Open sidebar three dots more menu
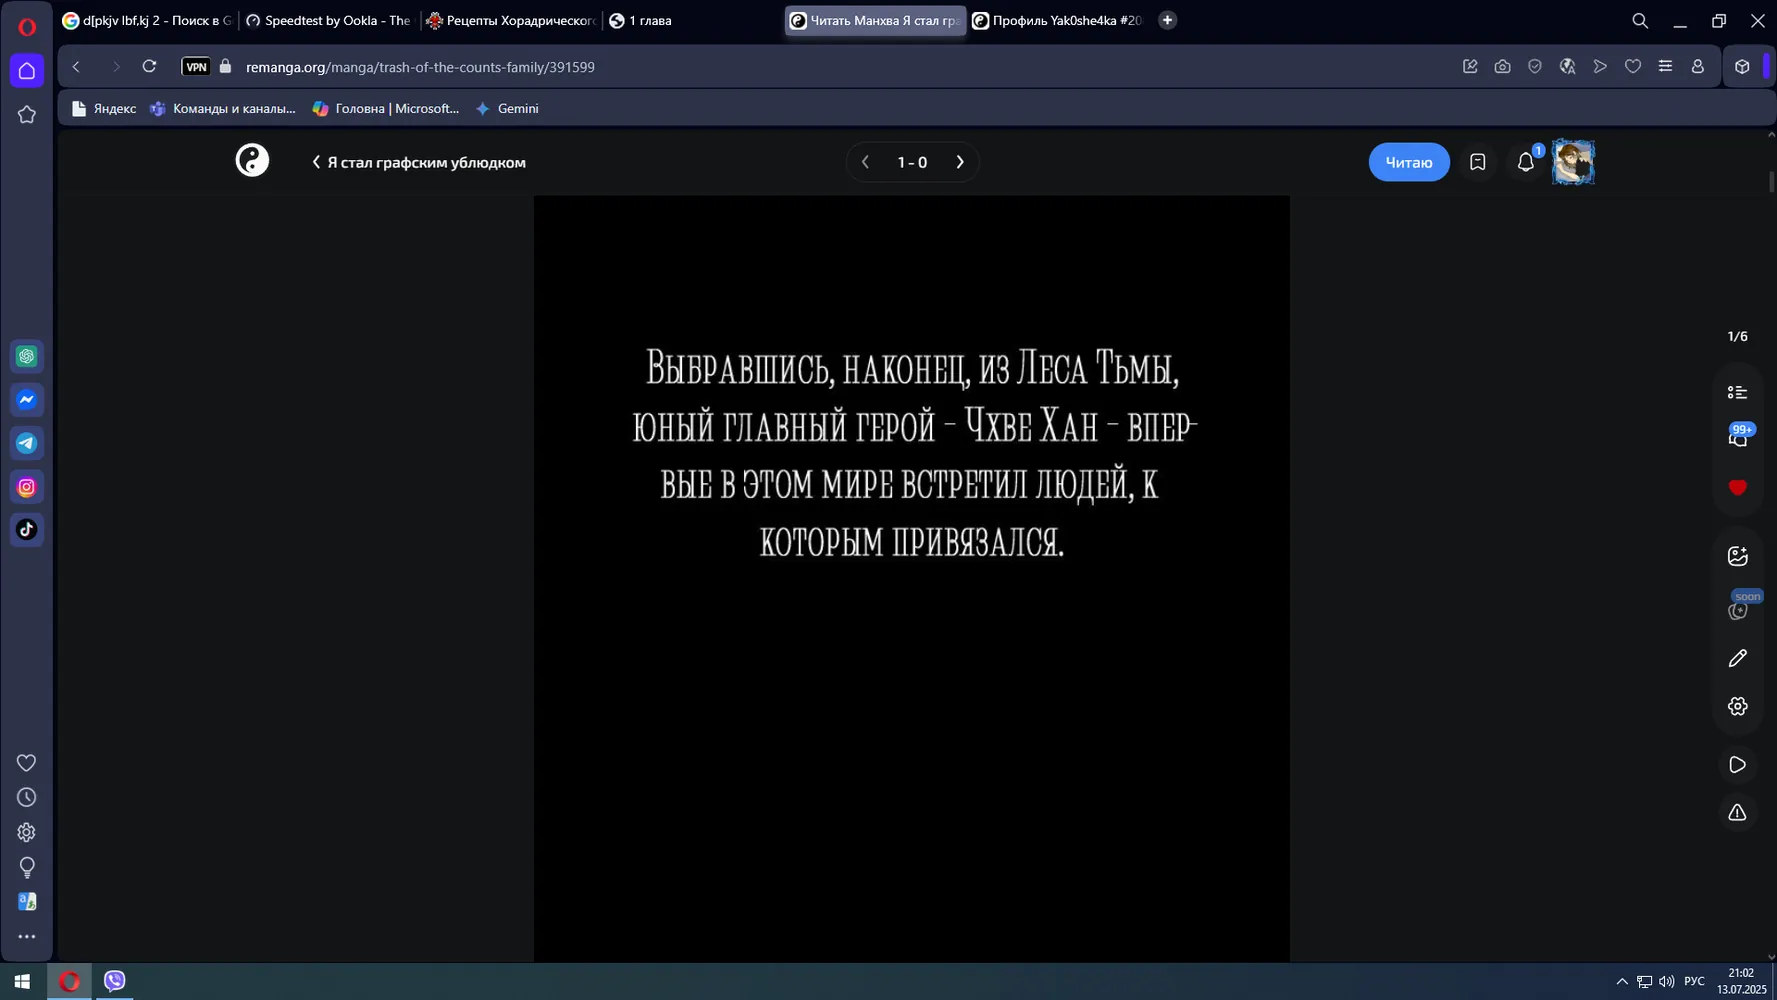The image size is (1777, 1000). (27, 937)
